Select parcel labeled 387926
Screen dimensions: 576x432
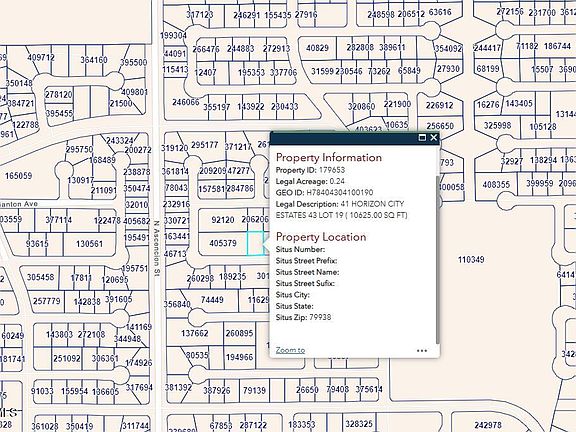coord(217,390)
